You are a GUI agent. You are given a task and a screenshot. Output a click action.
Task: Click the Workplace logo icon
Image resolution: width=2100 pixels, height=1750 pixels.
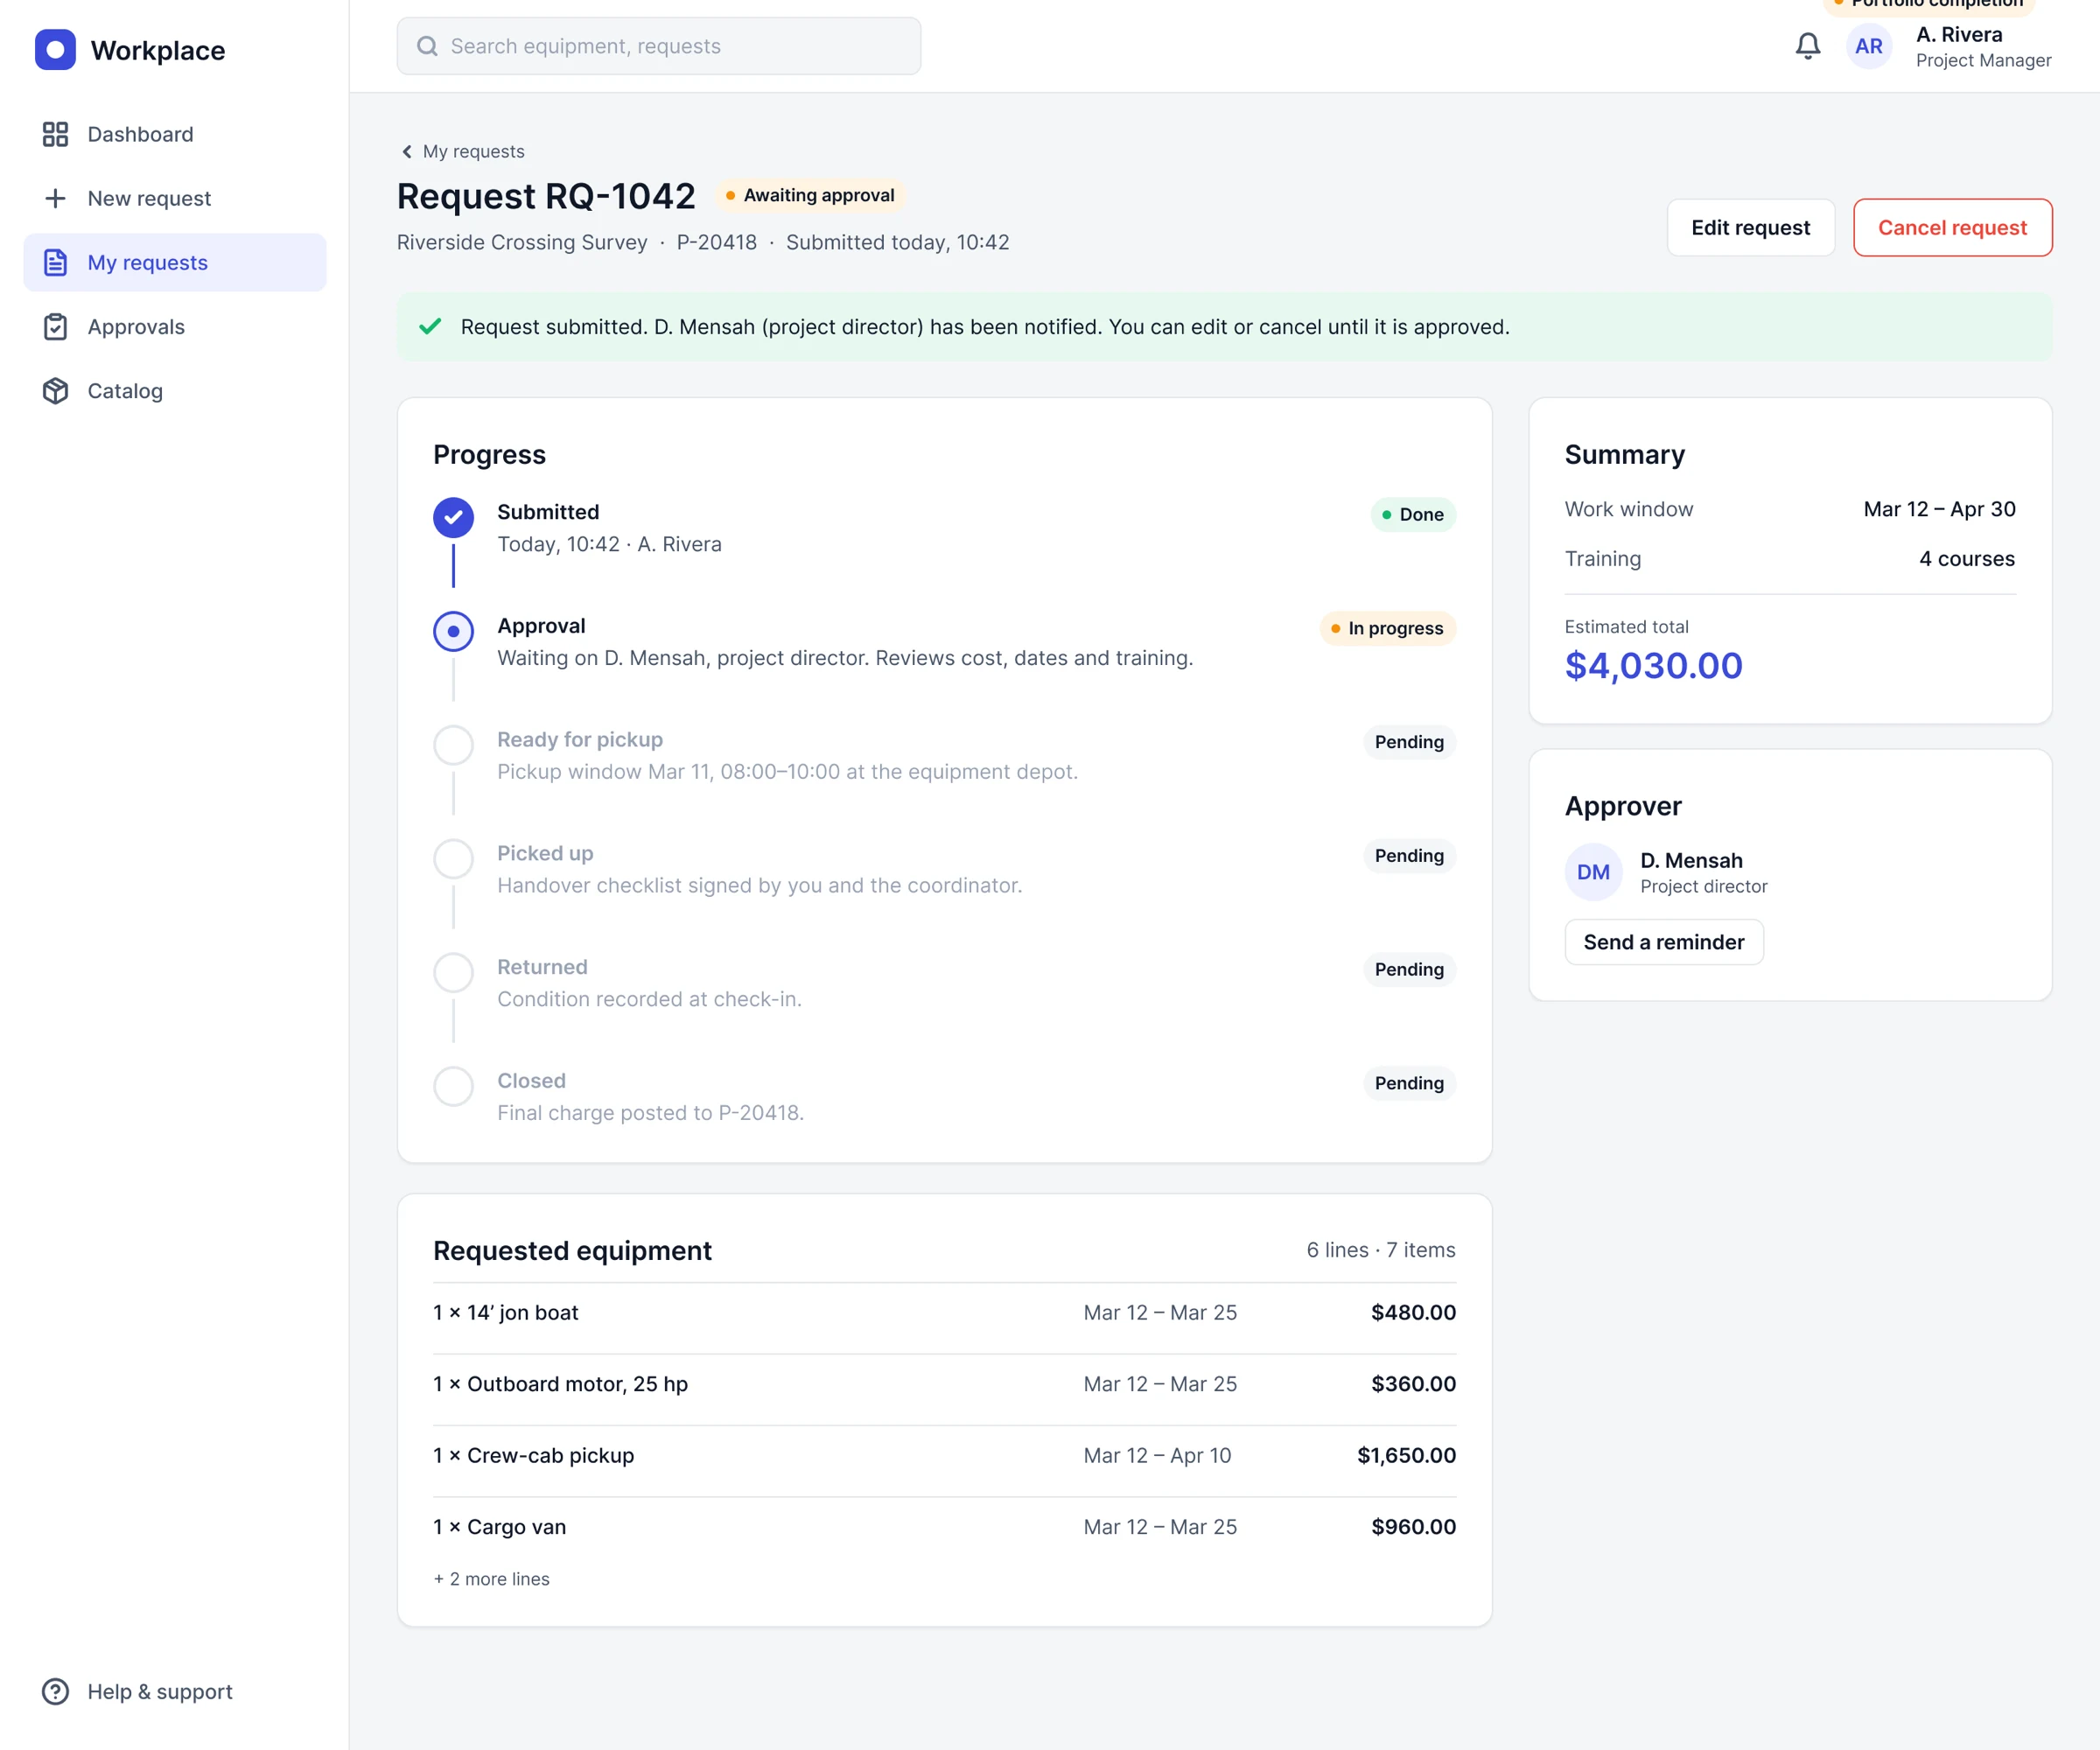[x=55, y=50]
